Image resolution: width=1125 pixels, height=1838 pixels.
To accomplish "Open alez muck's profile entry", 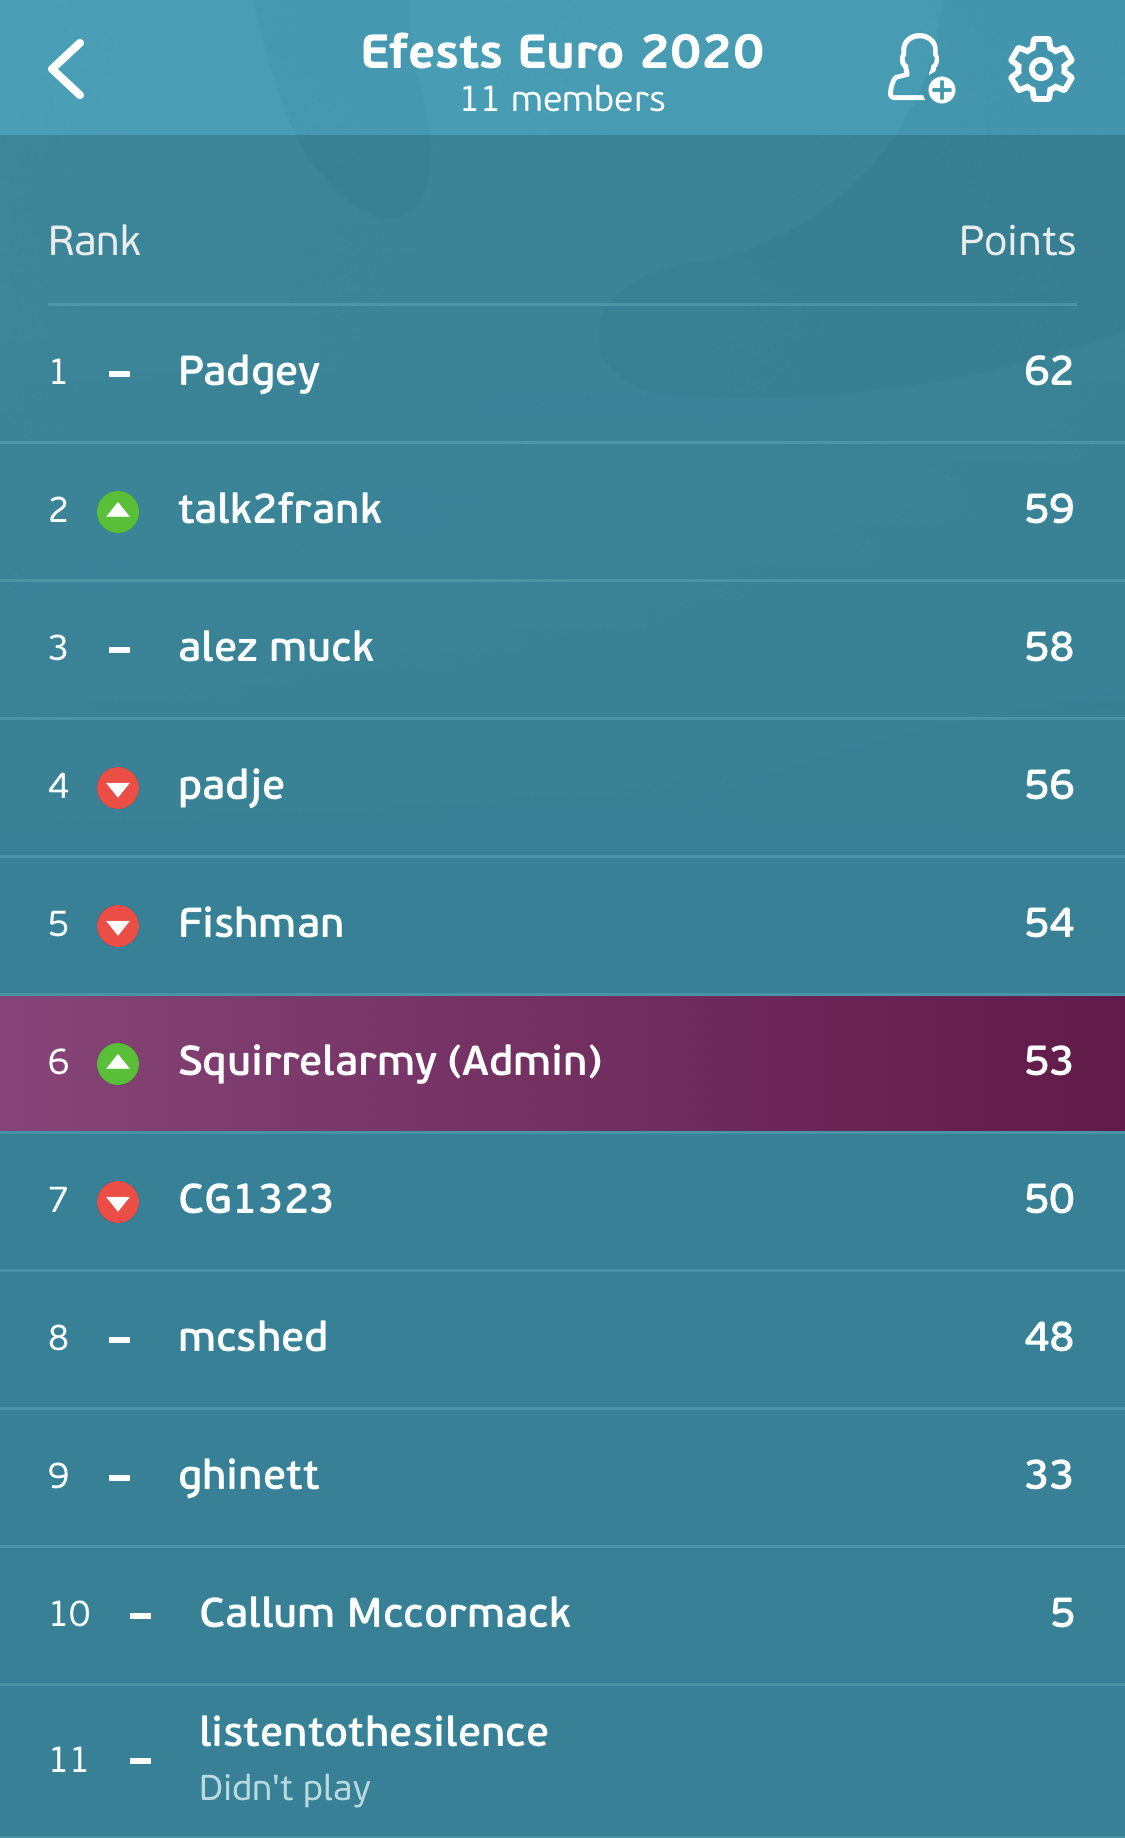I will pos(562,649).
